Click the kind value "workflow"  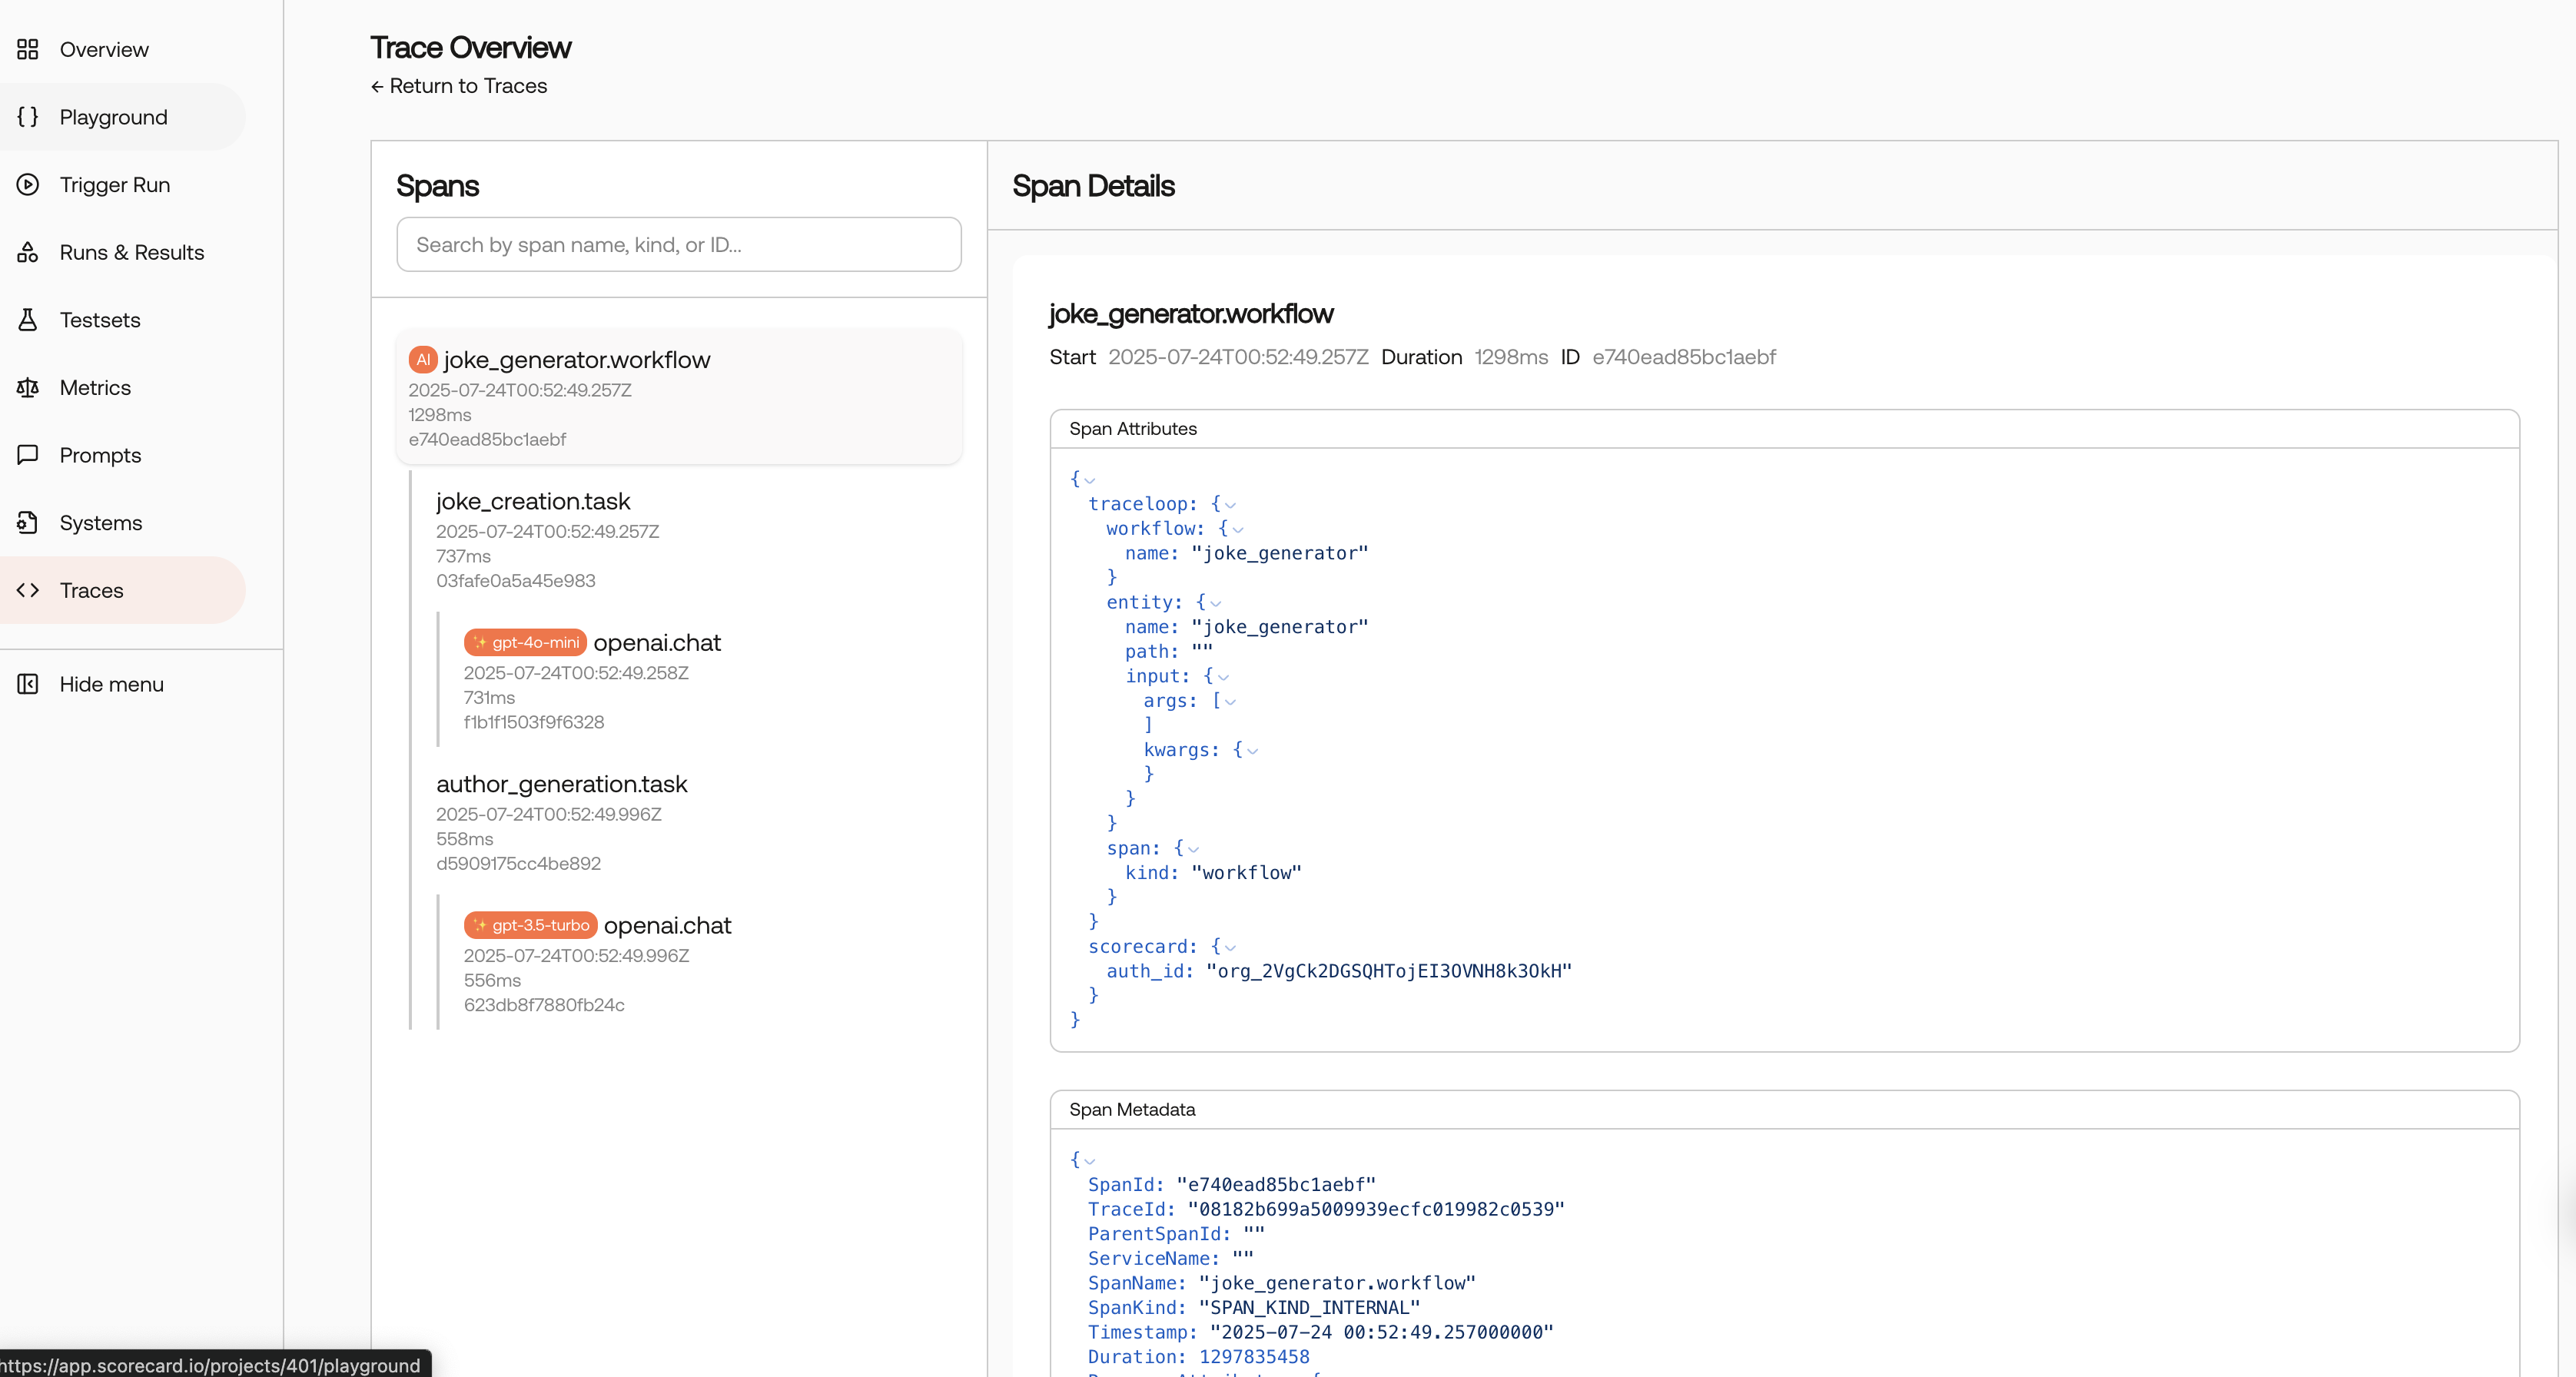point(1246,873)
